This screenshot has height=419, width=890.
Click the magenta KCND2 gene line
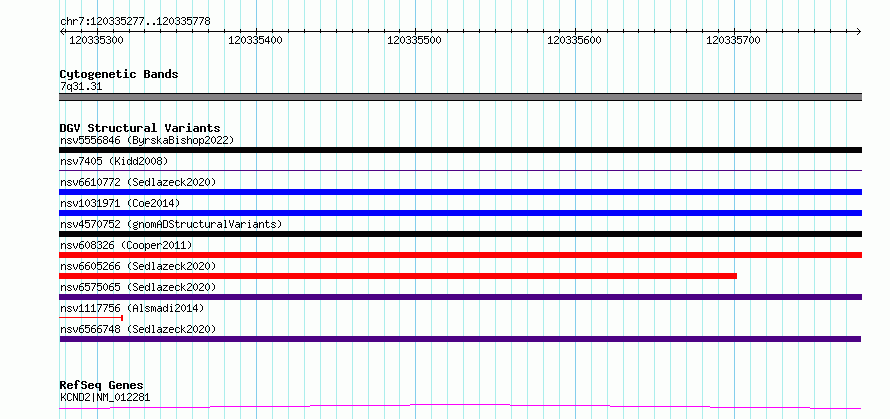point(460,406)
